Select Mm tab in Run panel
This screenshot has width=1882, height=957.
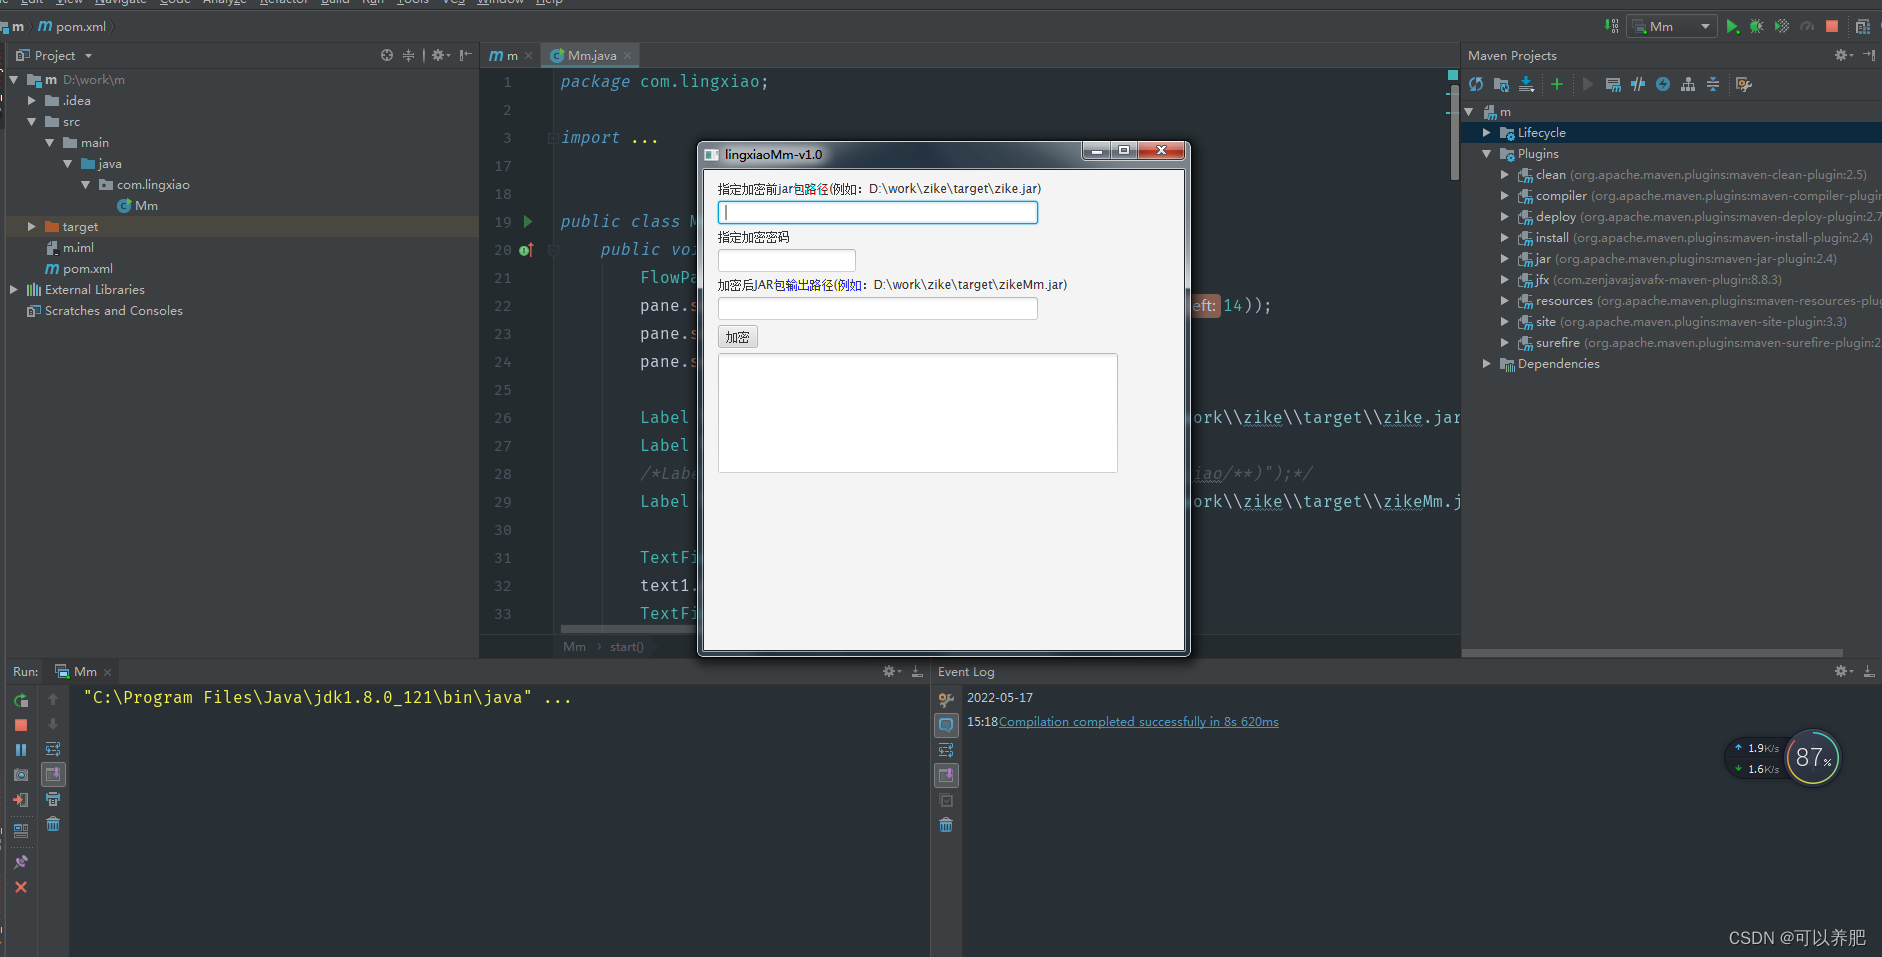pos(84,671)
